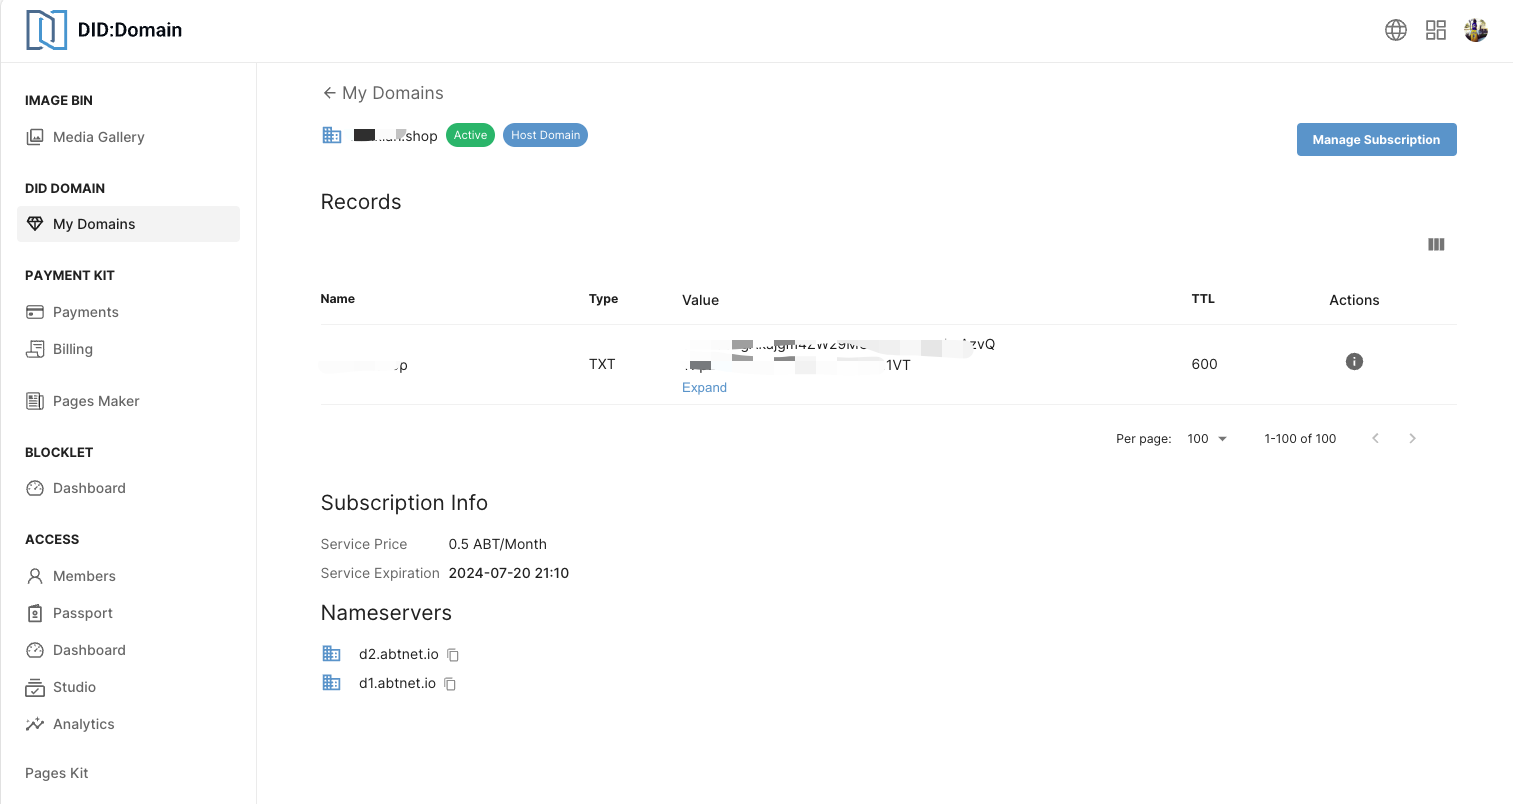The width and height of the screenshot is (1513, 804).
Task: Open Pages Maker from sidebar
Action: (96, 401)
